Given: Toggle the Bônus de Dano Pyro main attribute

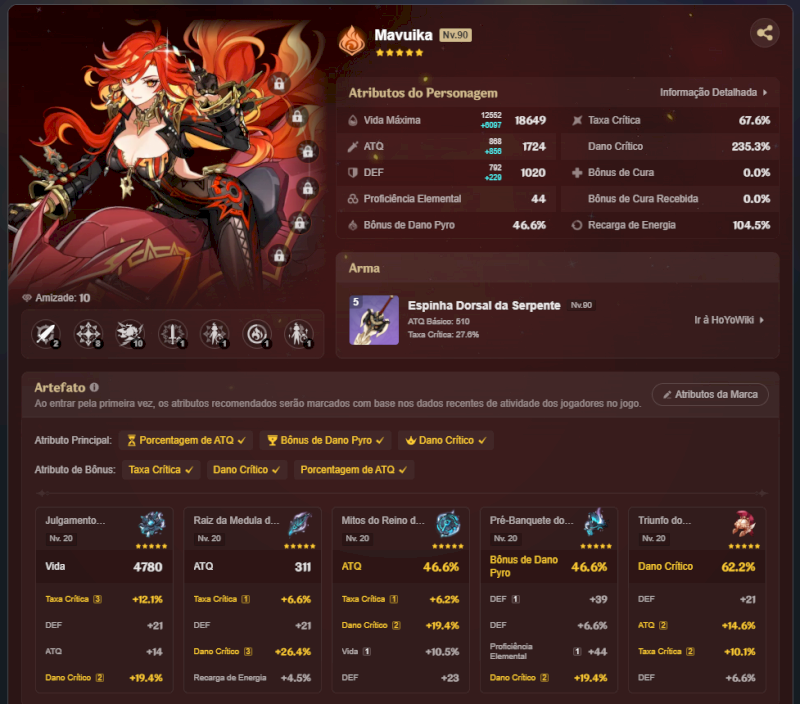Looking at the screenshot, I should pyautogui.click(x=326, y=440).
